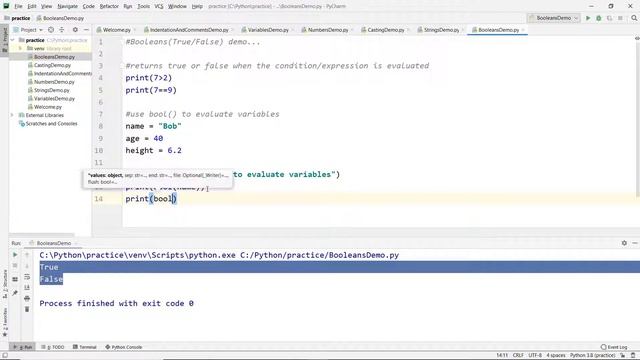Click the restore layout icon in the Run panel
Viewport: 640px width, 360px height.
coord(15,279)
